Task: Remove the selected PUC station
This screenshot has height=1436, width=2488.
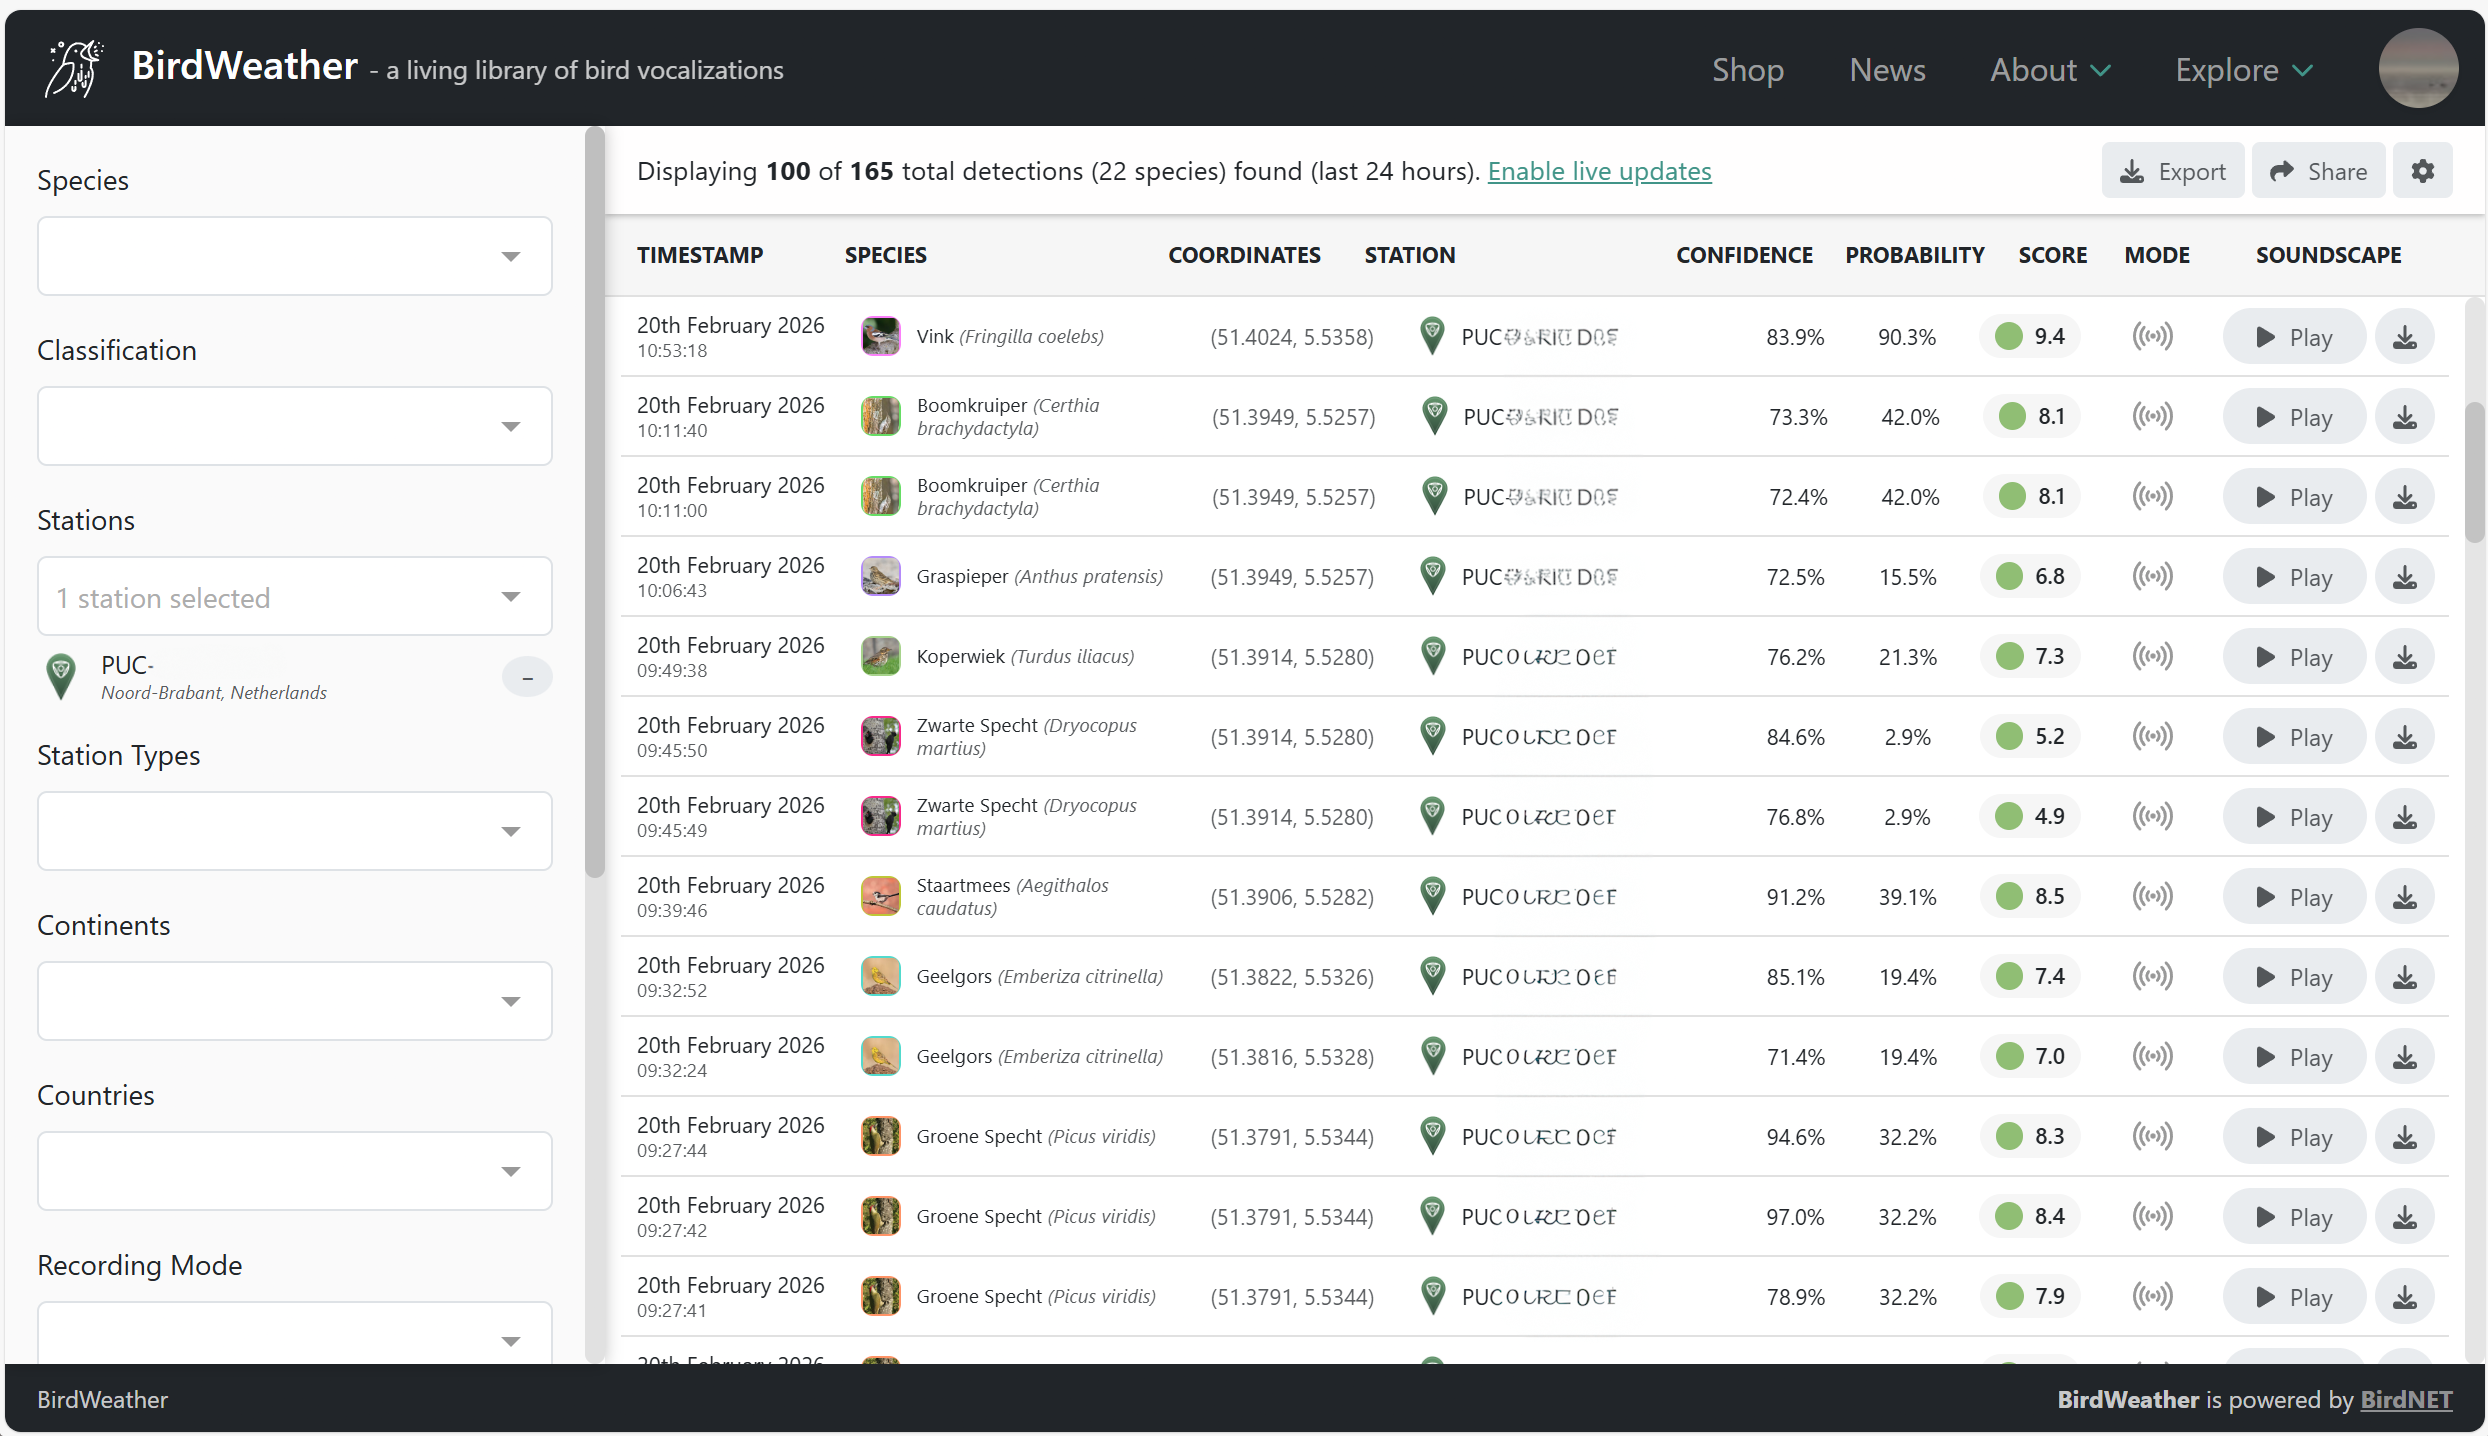Action: point(527,677)
